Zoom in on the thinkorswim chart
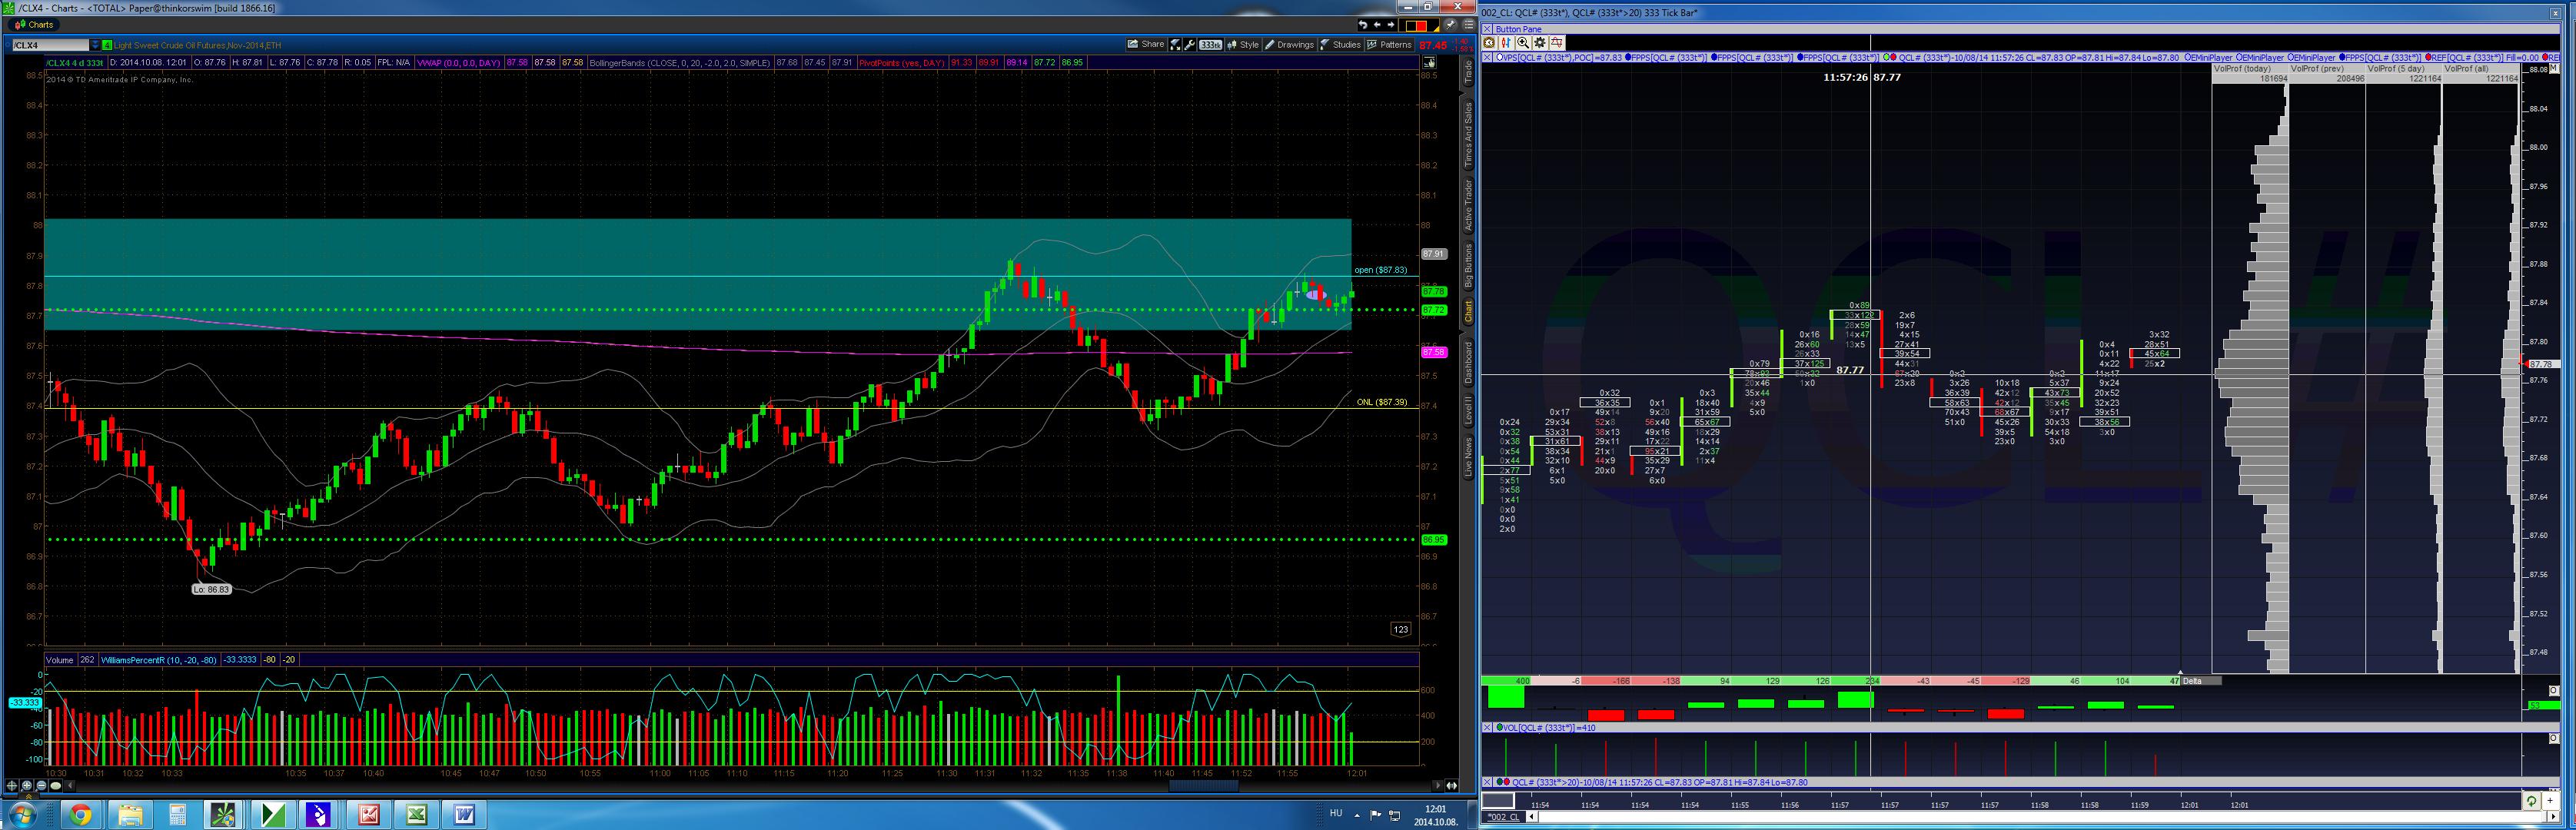Image resolution: width=2576 pixels, height=830 pixels. 28,786
